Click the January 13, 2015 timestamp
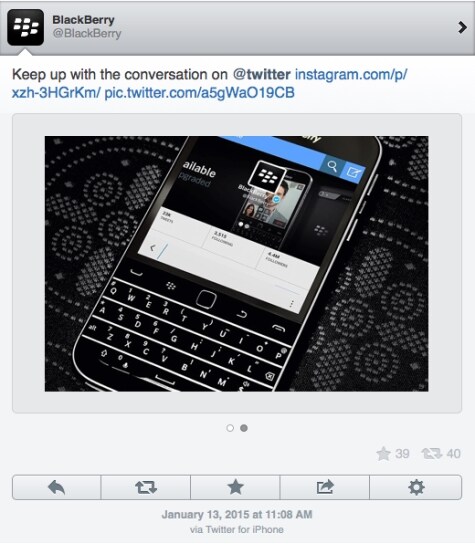The image size is (475, 544). point(237,514)
